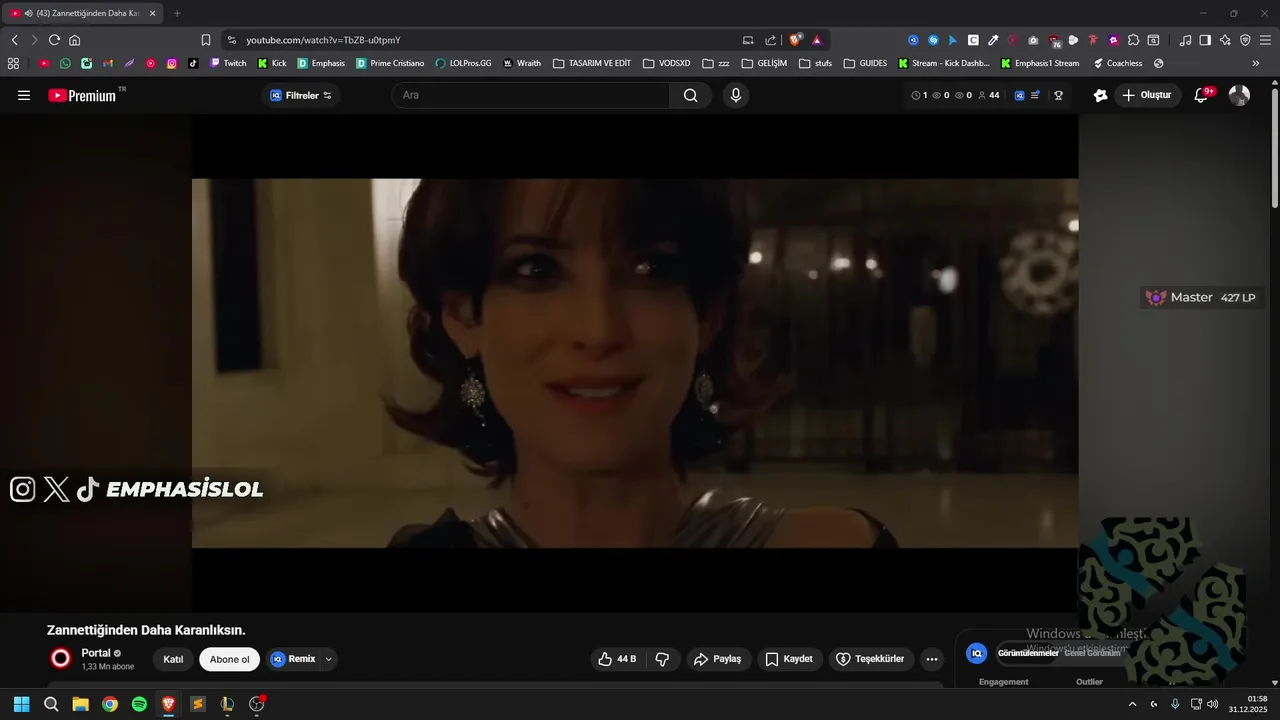Open the Oluştur create button
This screenshot has height=720, width=1280.
tap(1148, 95)
